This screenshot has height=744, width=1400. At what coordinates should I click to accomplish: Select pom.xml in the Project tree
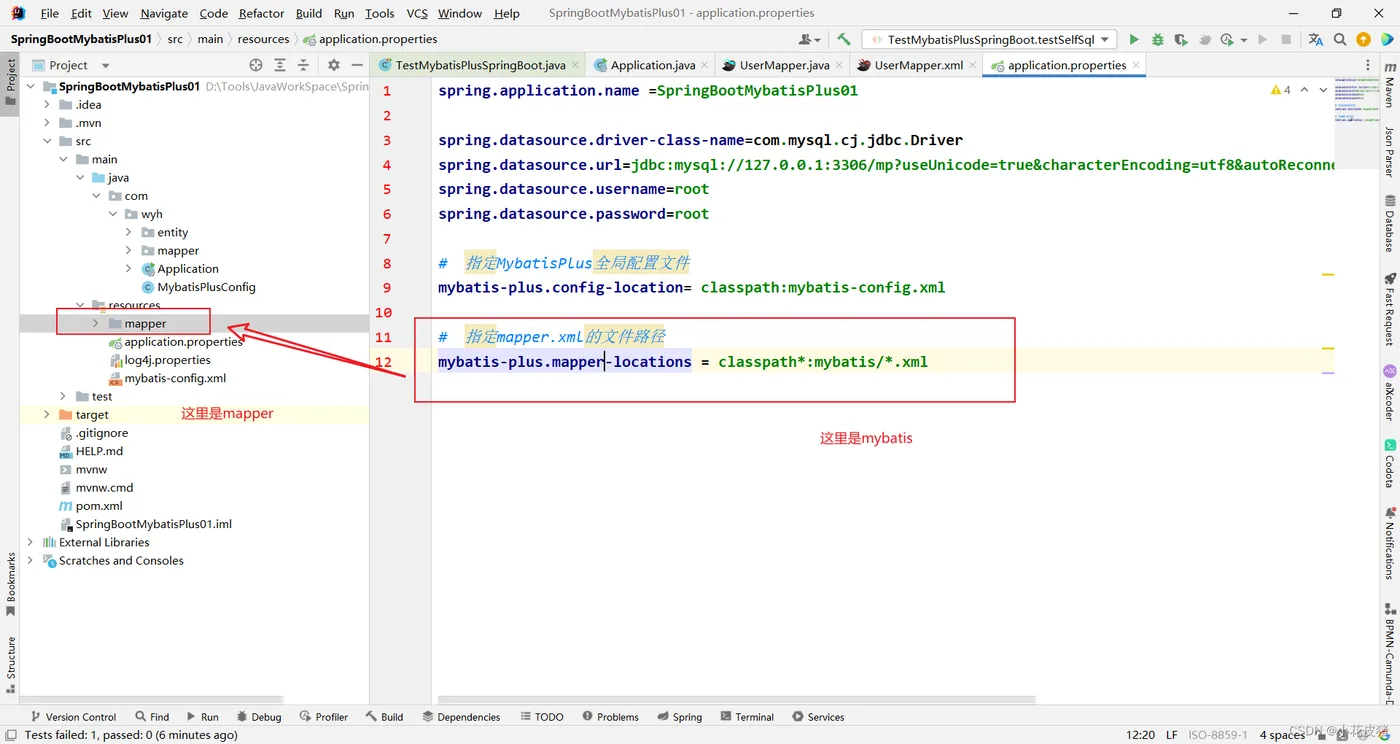pyautogui.click(x=99, y=506)
